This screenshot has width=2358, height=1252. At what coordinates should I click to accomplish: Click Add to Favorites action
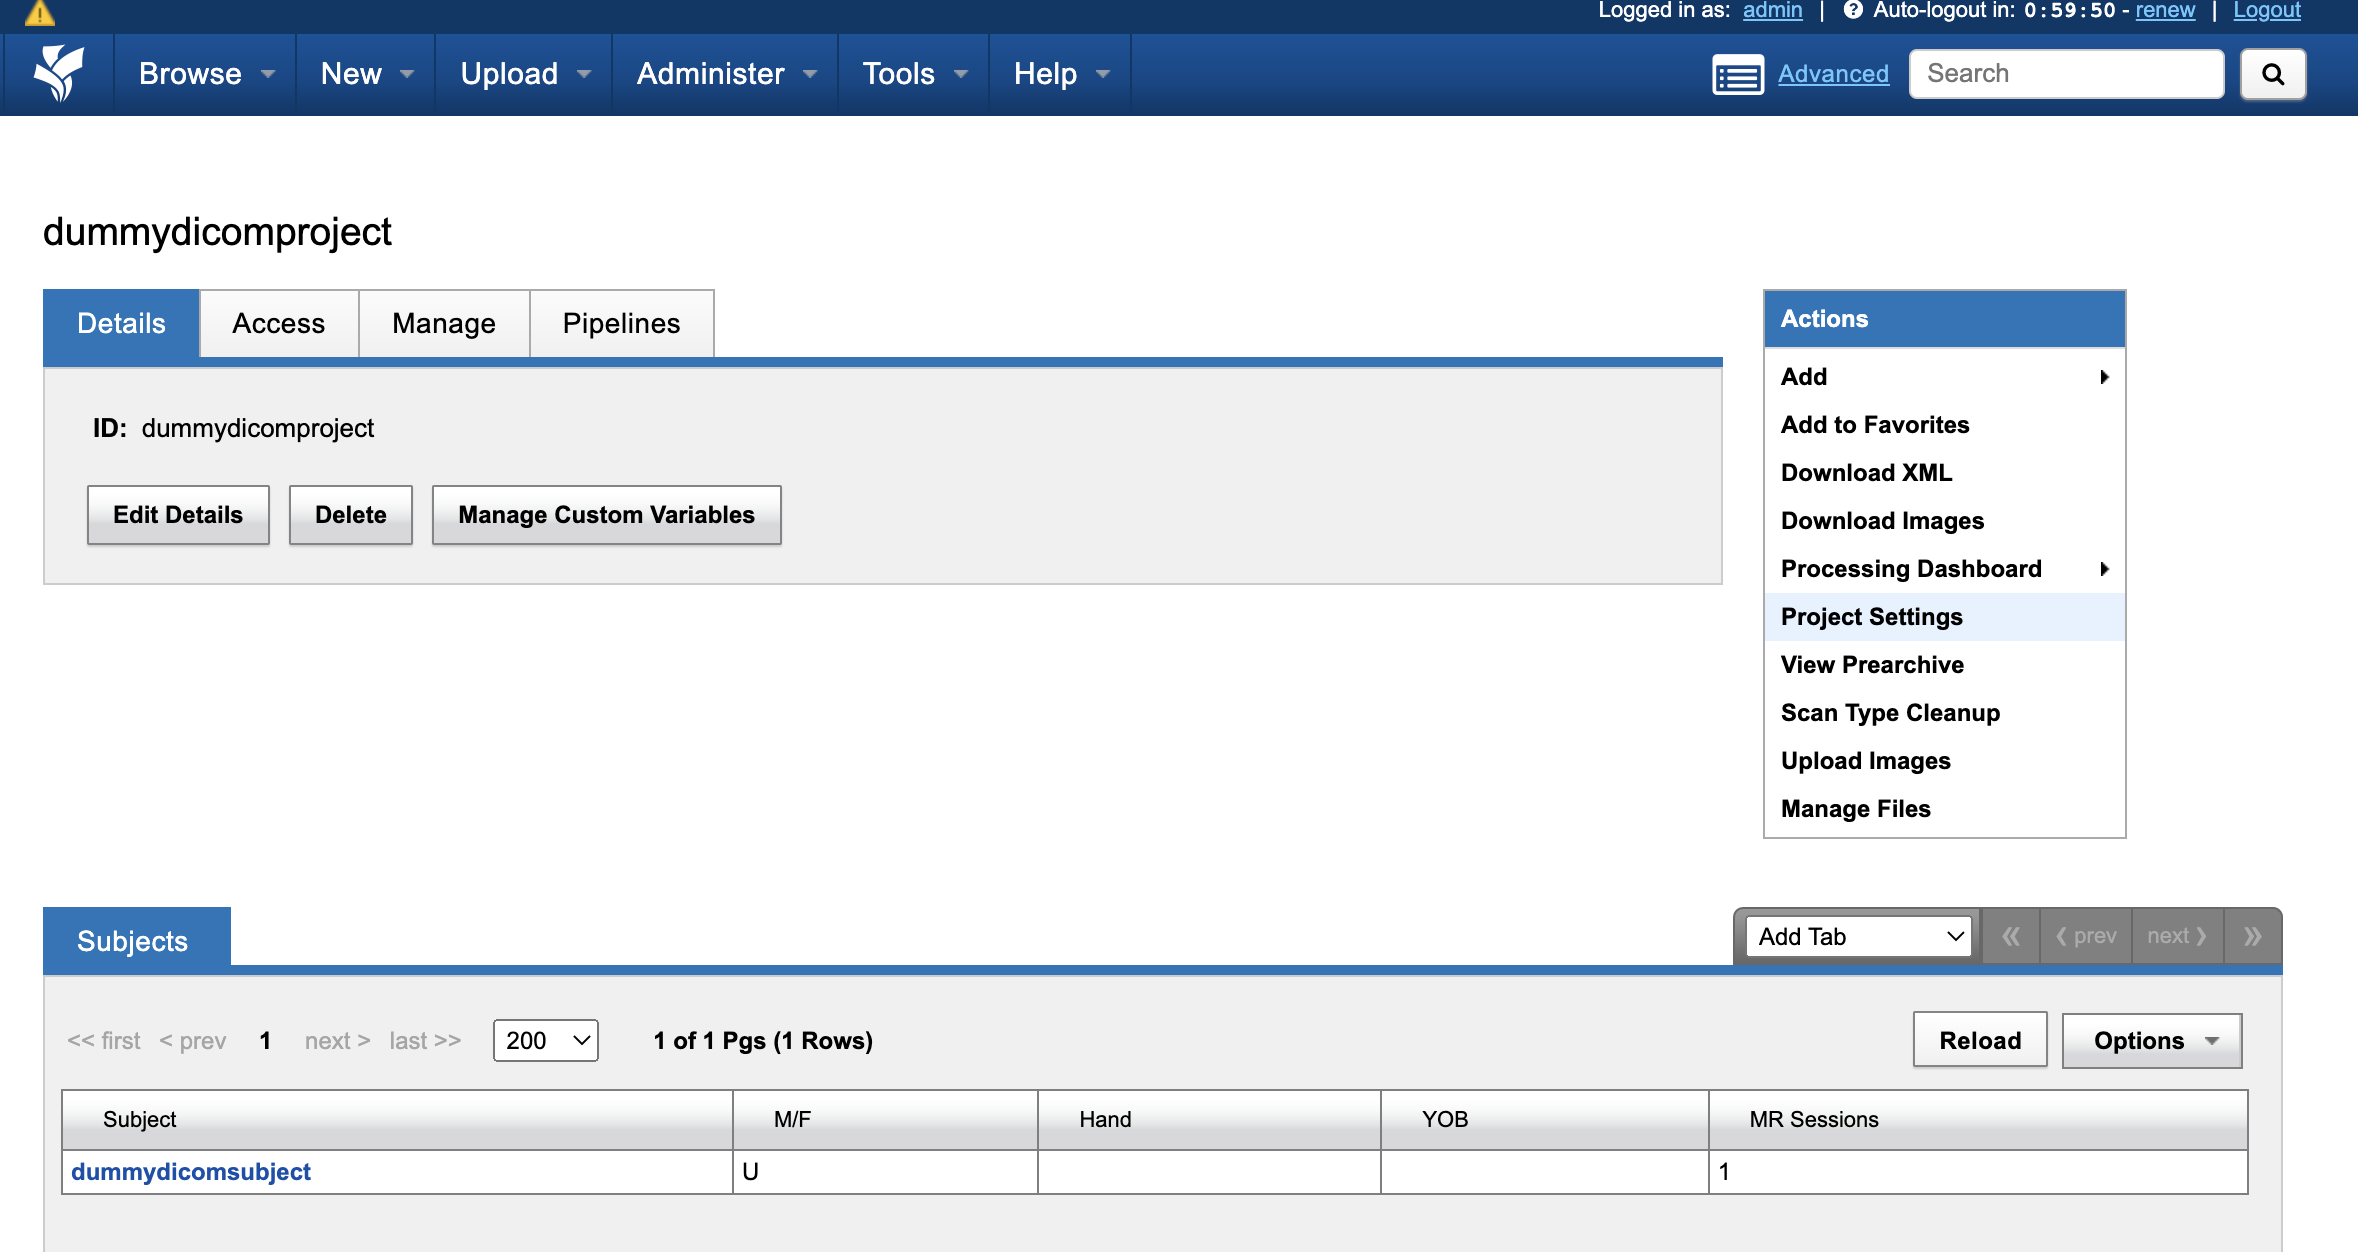point(1944,425)
